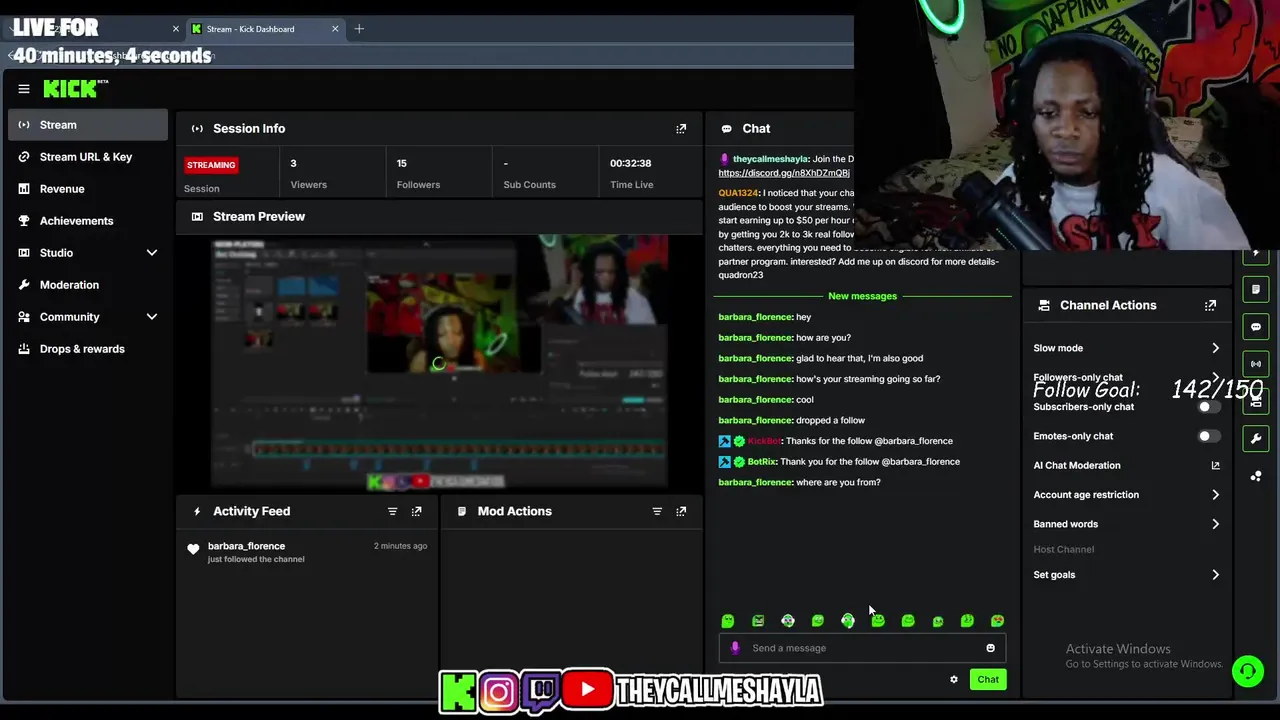Viewport: 1280px width, 720px height.
Task: Open AI Chat Moderation external link icon
Action: [x=1215, y=465]
